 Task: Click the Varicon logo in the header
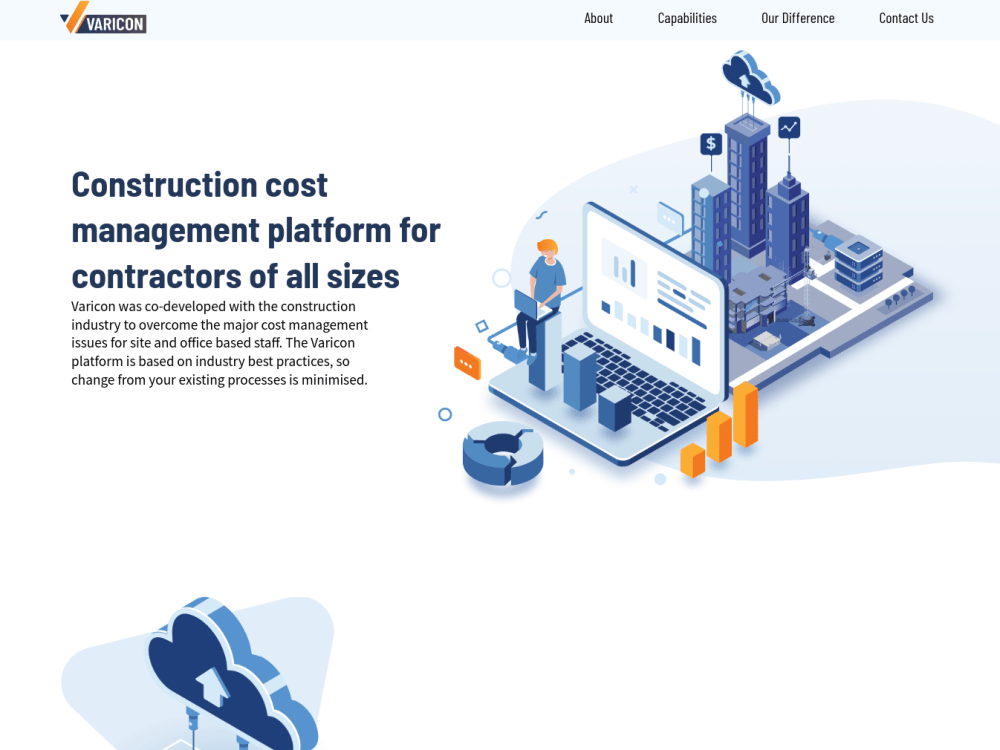pos(103,18)
